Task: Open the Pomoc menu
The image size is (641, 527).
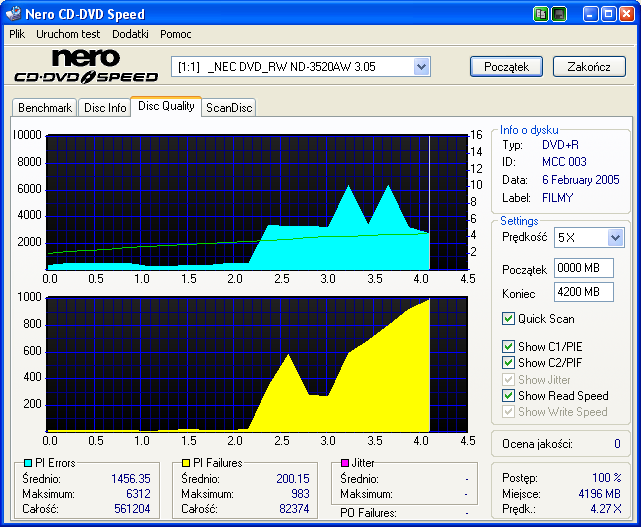Action: click(176, 34)
